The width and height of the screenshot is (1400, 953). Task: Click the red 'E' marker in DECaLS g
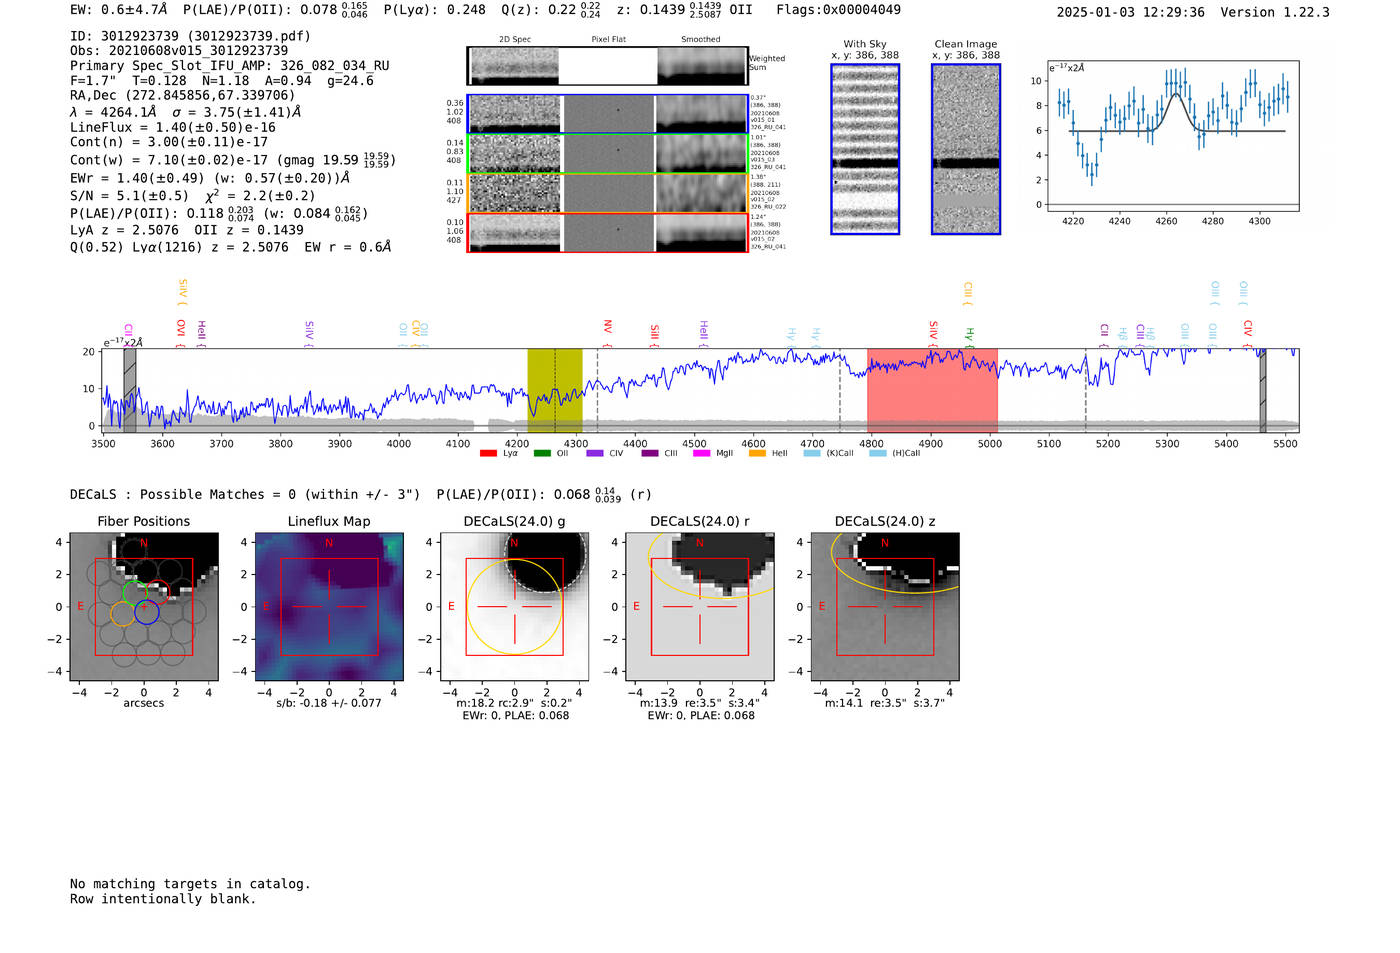452,607
